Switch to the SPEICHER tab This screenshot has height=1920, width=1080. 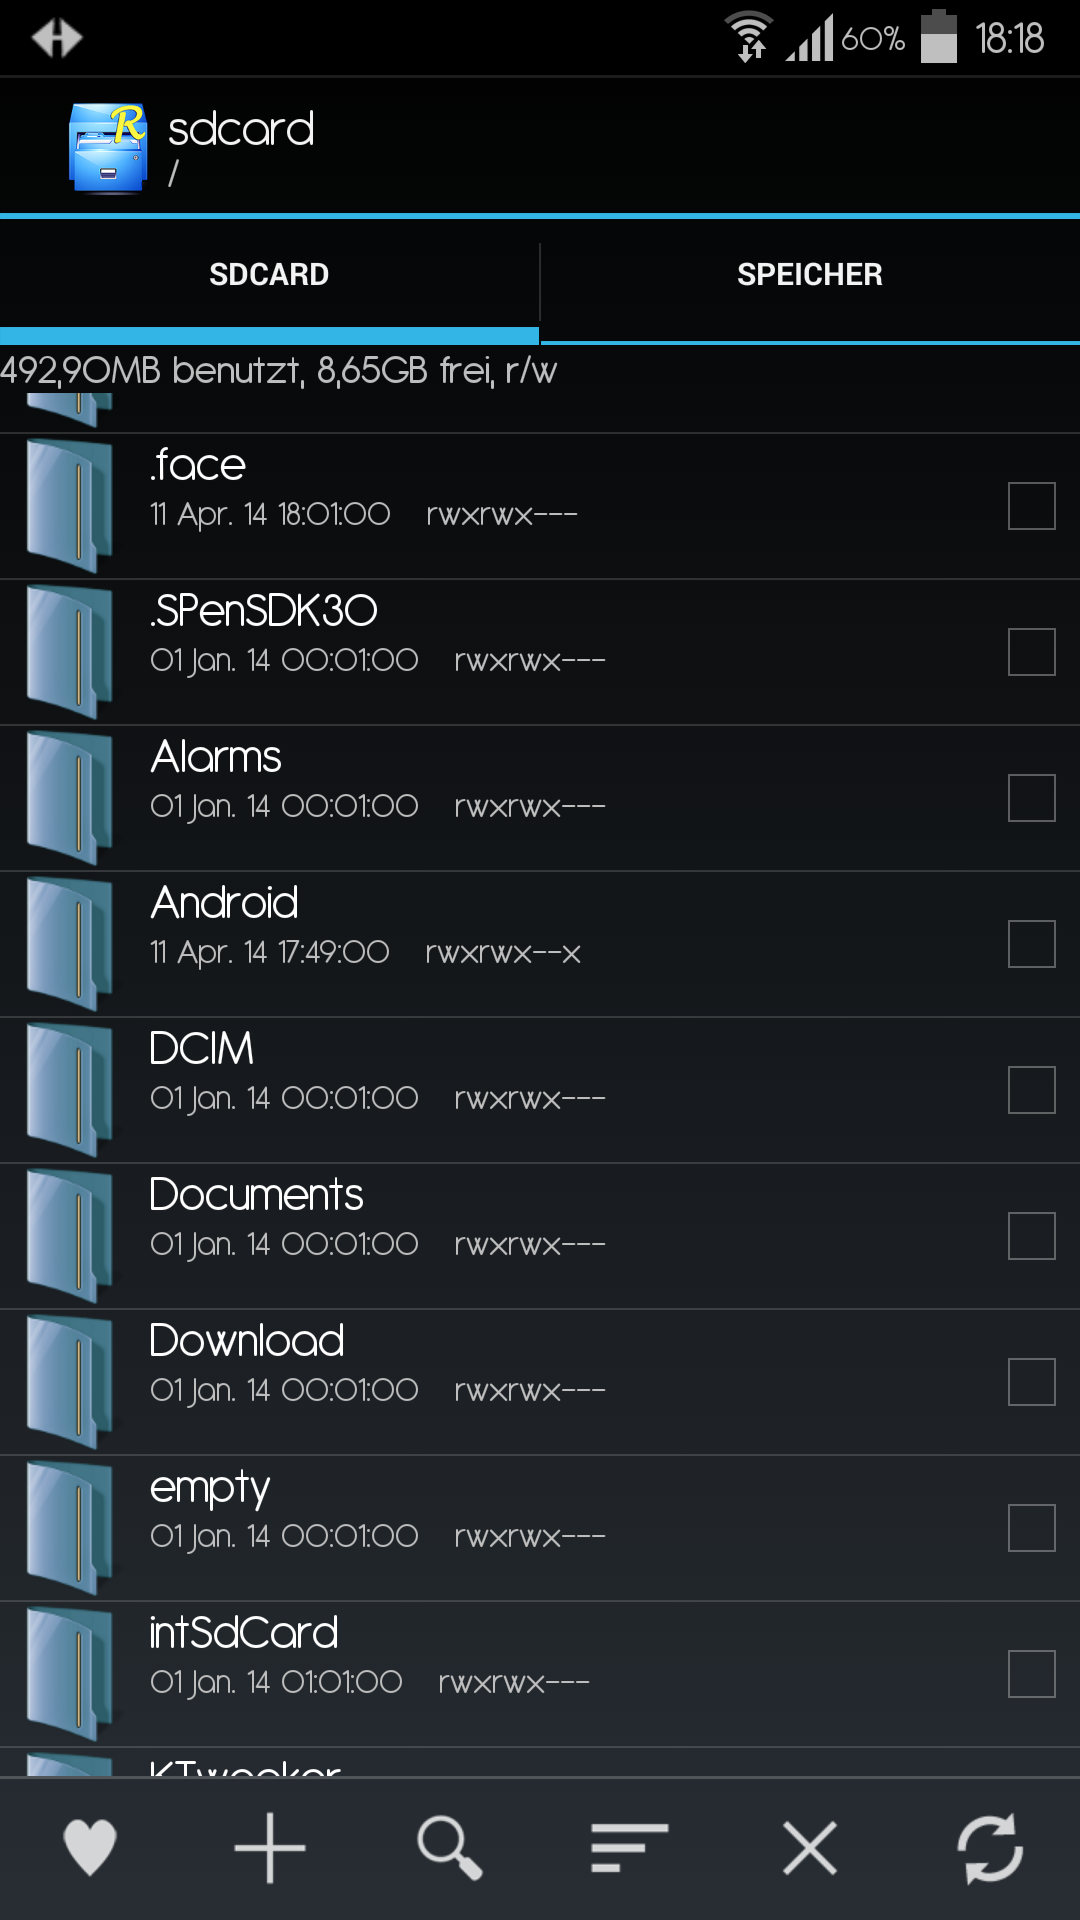[x=810, y=275]
